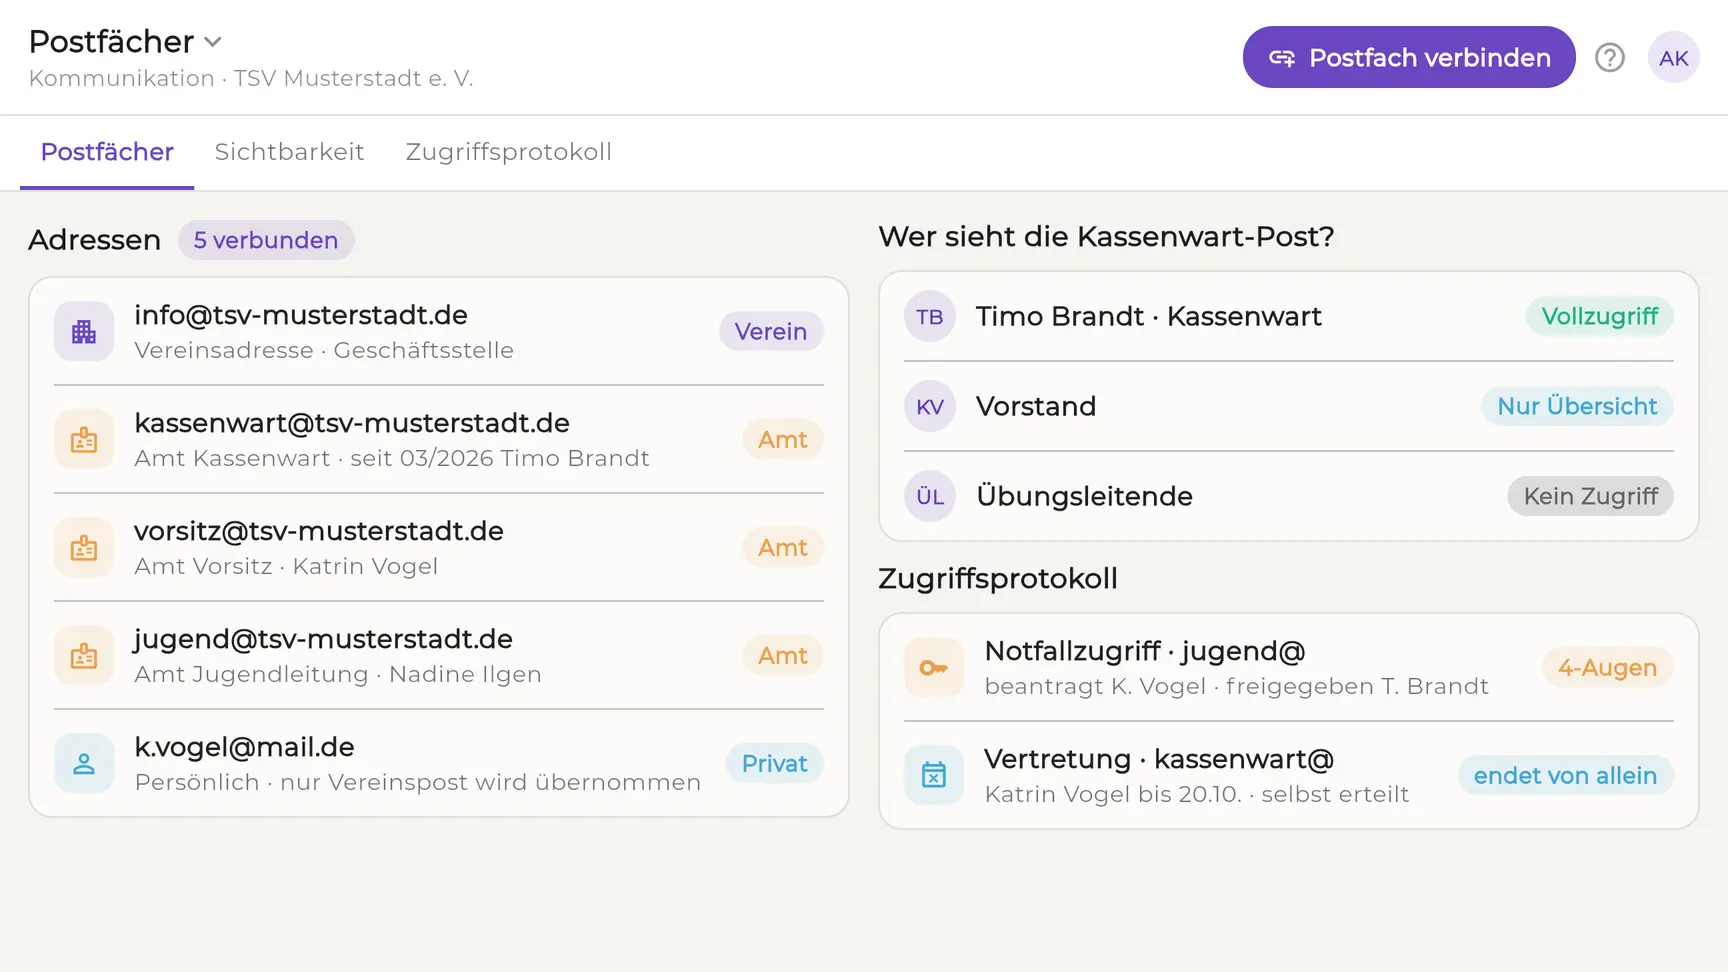Image resolution: width=1728 pixels, height=972 pixels.
Task: Click the badge icon beside kassenwart@tsv-musterstadt.de
Action: click(84, 439)
